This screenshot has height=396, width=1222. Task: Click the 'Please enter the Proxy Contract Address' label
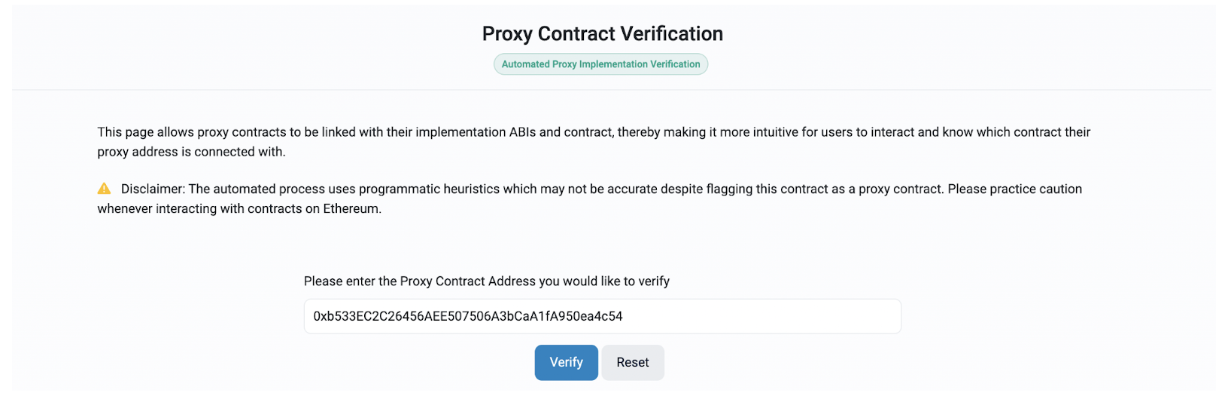coord(487,281)
